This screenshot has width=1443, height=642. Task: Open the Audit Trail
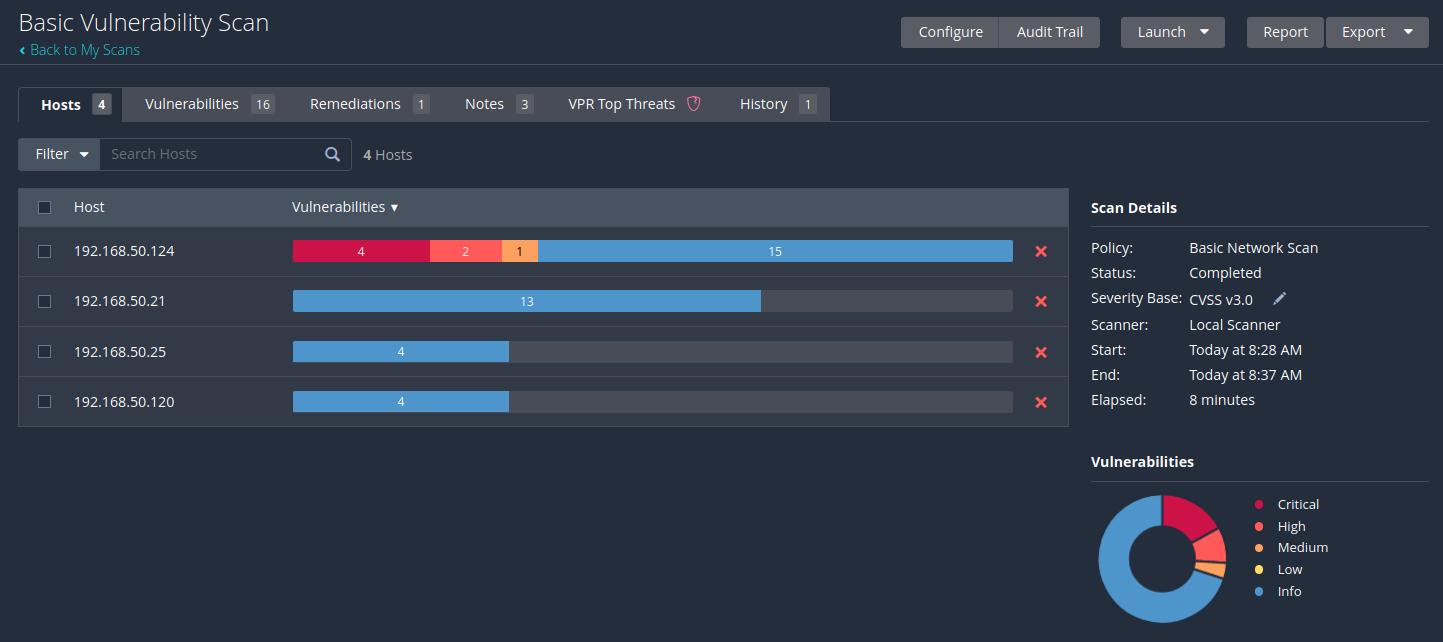point(1049,32)
